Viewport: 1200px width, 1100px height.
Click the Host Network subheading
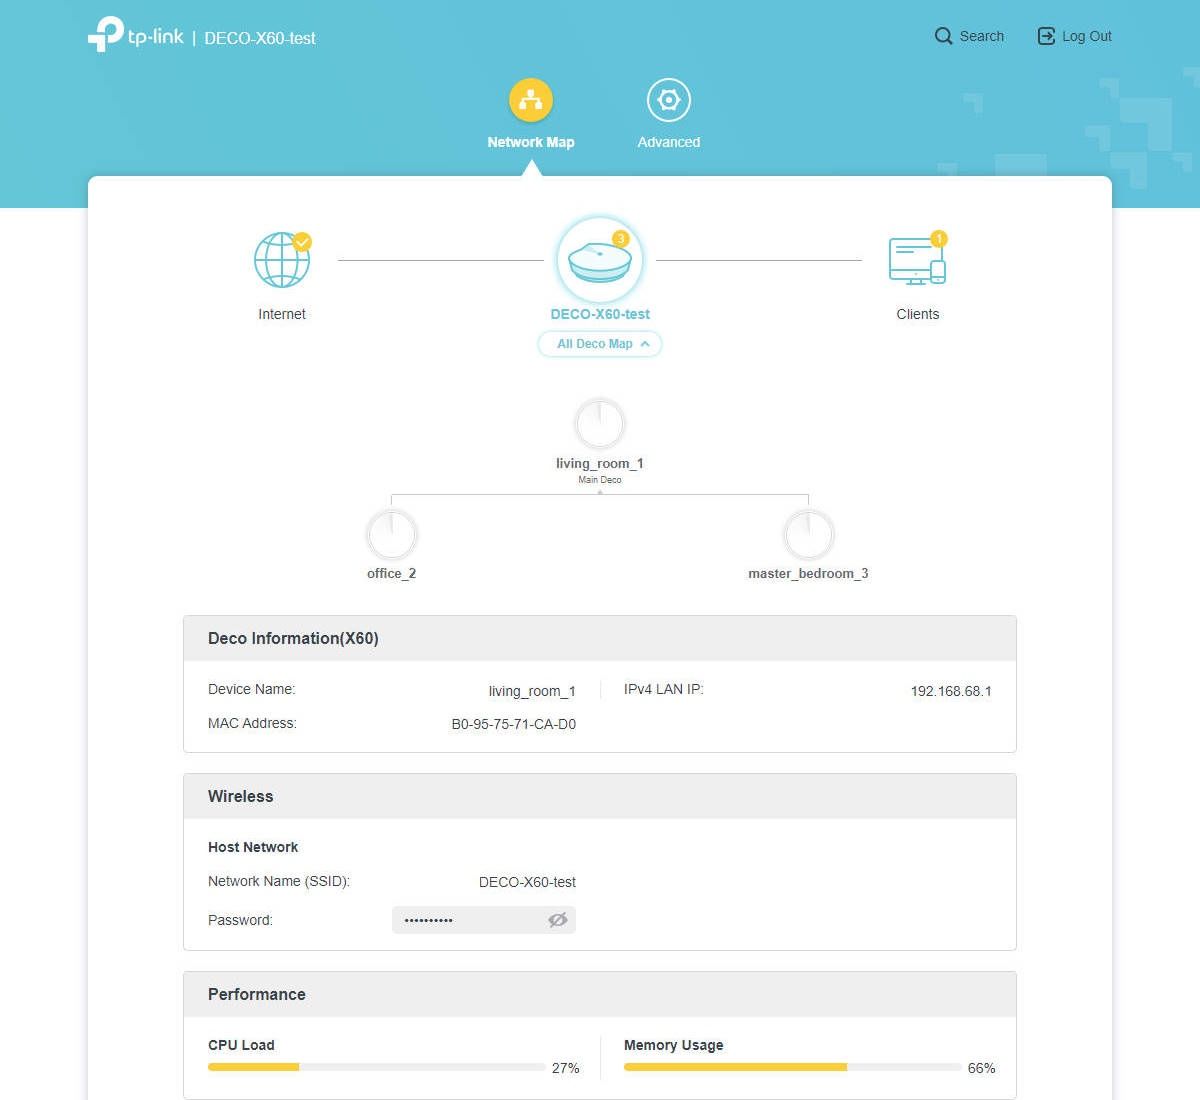point(253,847)
